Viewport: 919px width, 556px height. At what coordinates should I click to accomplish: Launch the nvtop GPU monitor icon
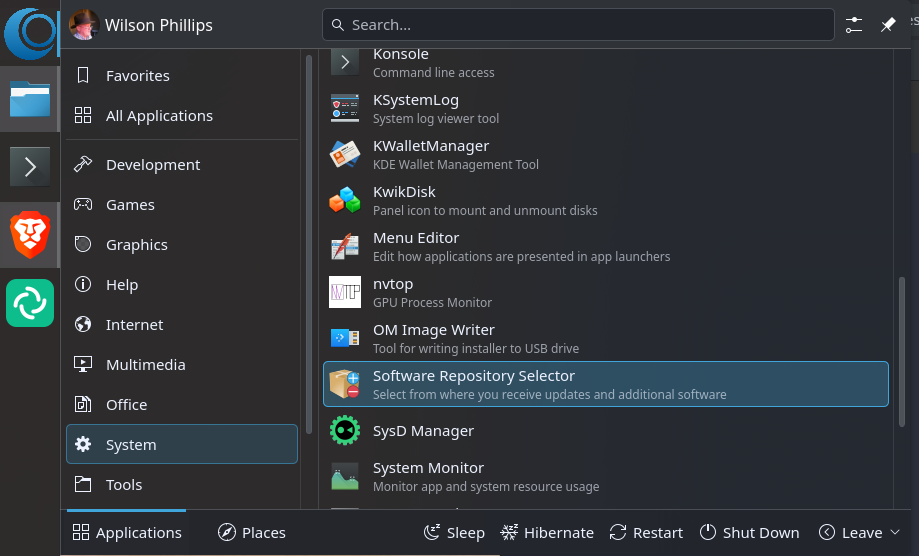coord(345,292)
